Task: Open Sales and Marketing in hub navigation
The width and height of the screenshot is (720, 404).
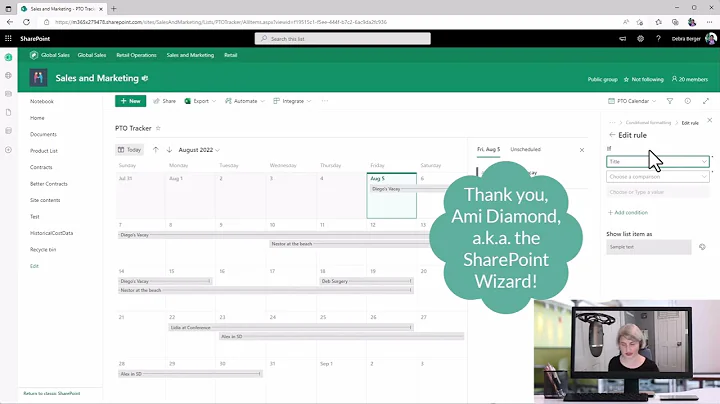Action: click(x=190, y=55)
